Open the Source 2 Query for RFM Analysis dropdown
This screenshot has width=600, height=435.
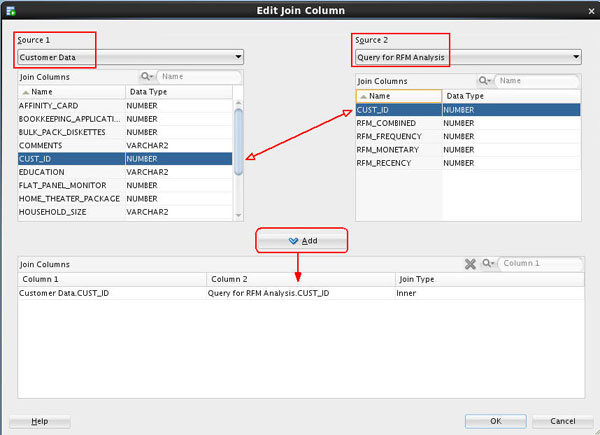coord(468,57)
